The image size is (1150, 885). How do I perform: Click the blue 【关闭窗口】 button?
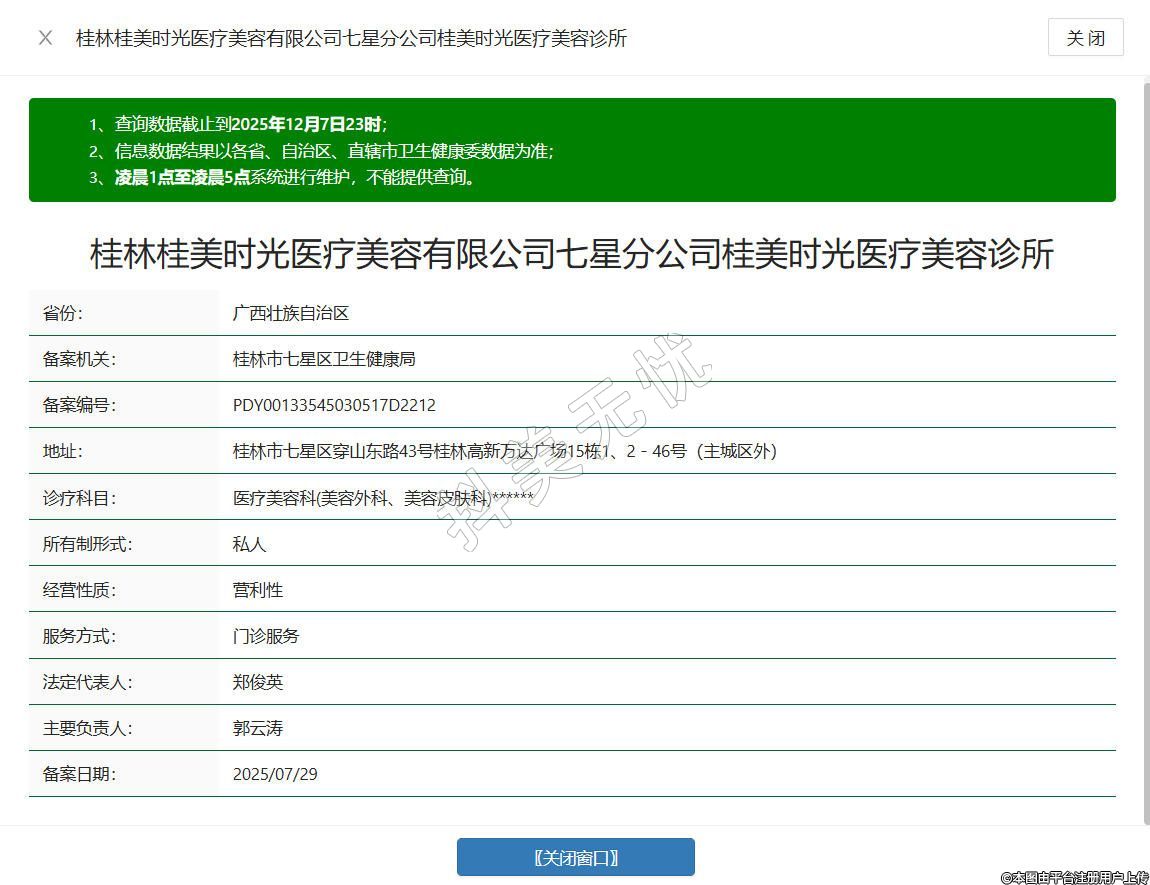click(575, 857)
